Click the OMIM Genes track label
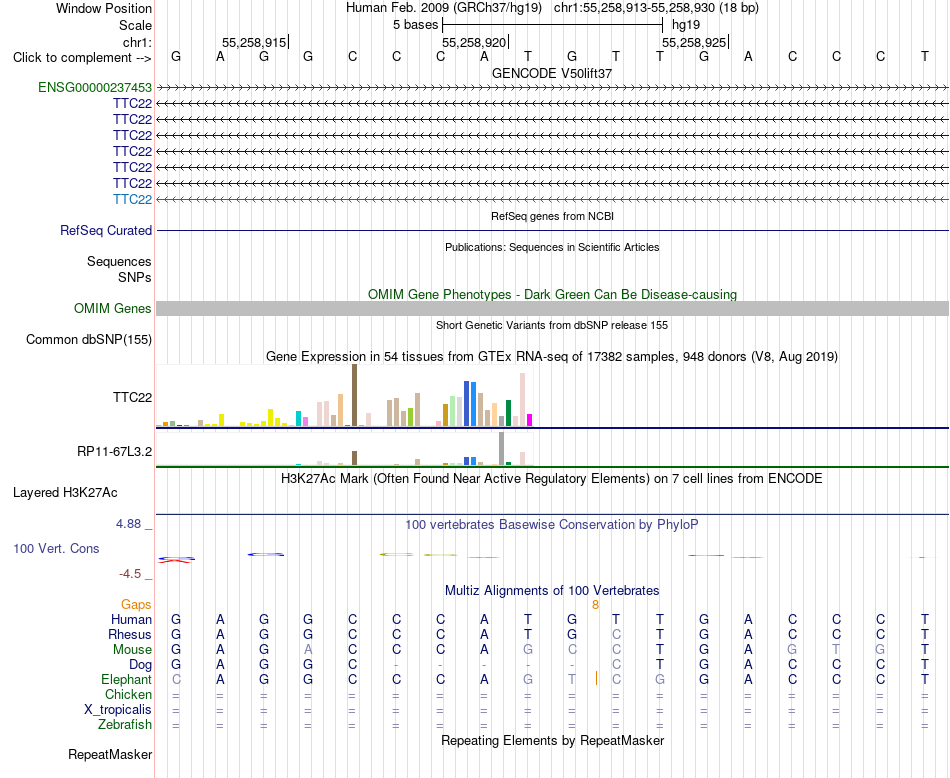Image resolution: width=950 pixels, height=778 pixels. [113, 308]
